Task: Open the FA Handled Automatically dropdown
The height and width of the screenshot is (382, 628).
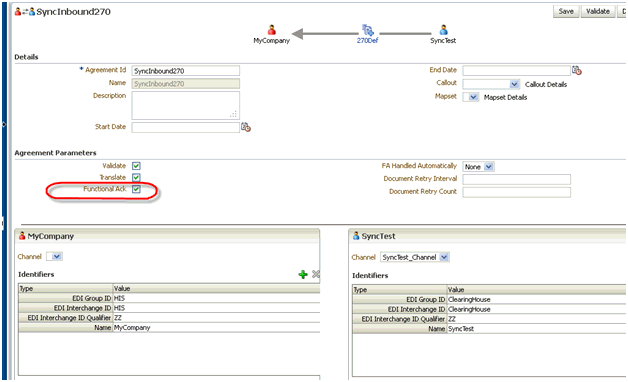Action: tap(479, 167)
